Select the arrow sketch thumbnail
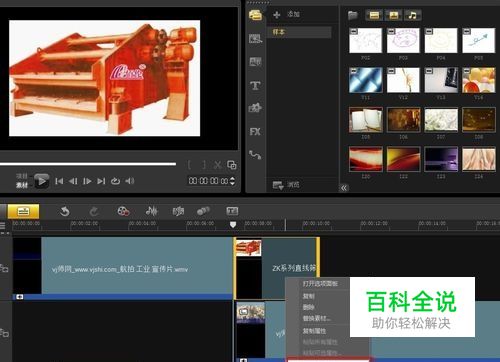The width and height of the screenshot is (500, 362). (x=479, y=41)
